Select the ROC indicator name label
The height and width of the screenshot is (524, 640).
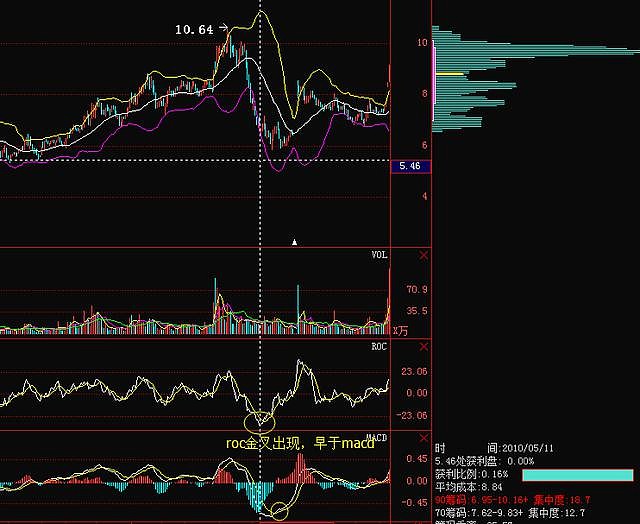coord(379,347)
